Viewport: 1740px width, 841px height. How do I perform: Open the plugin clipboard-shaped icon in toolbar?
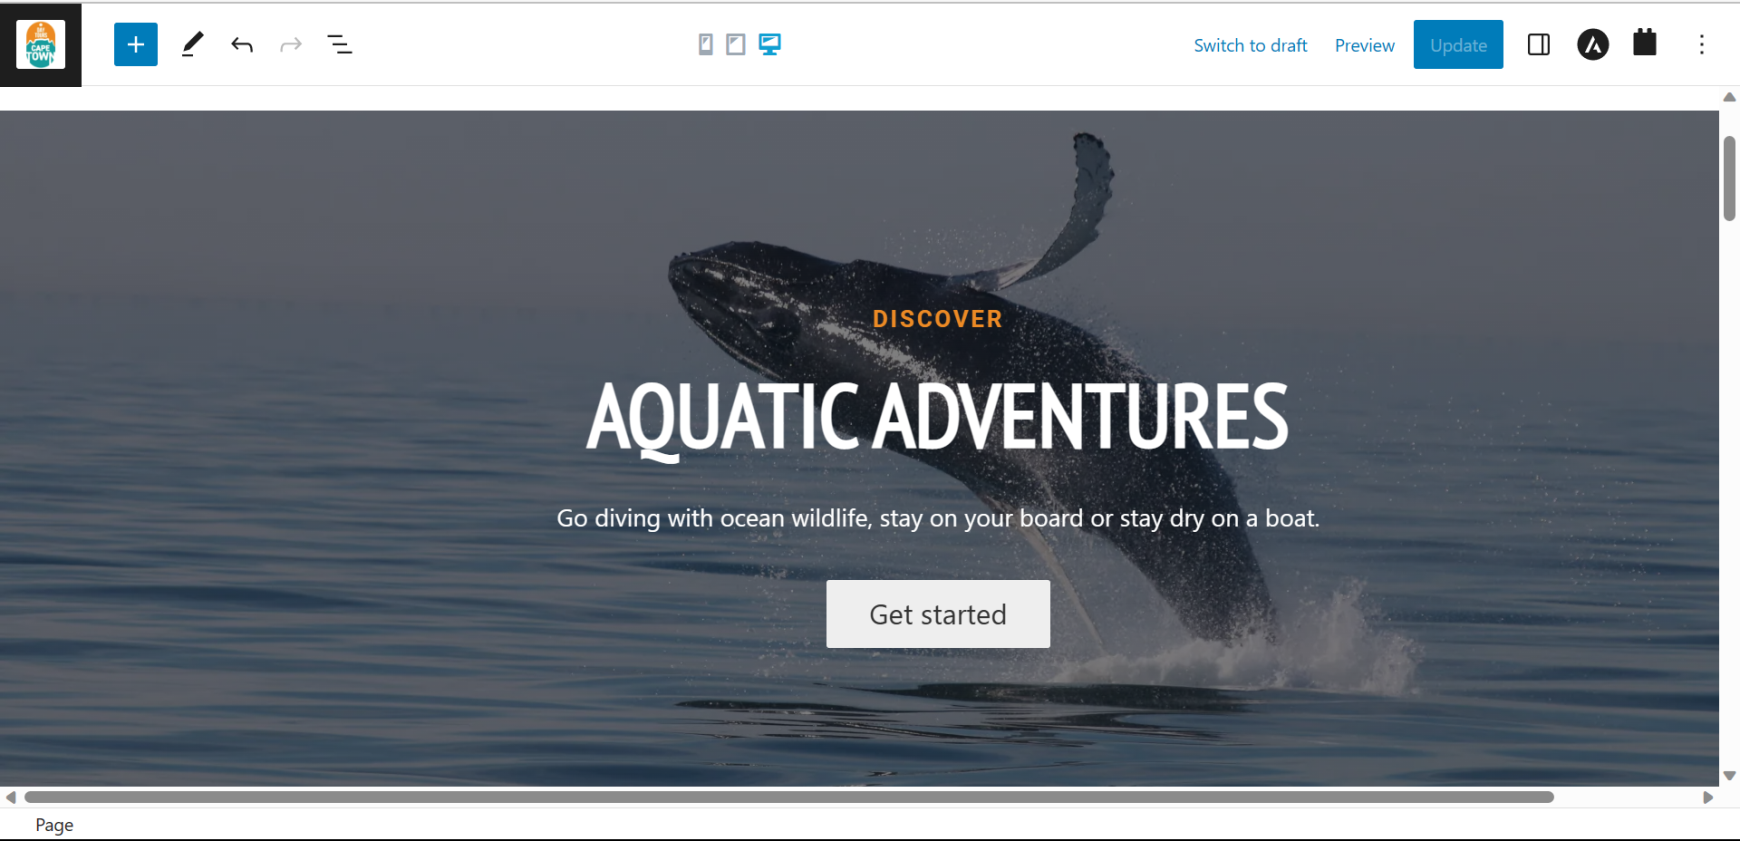(1645, 43)
